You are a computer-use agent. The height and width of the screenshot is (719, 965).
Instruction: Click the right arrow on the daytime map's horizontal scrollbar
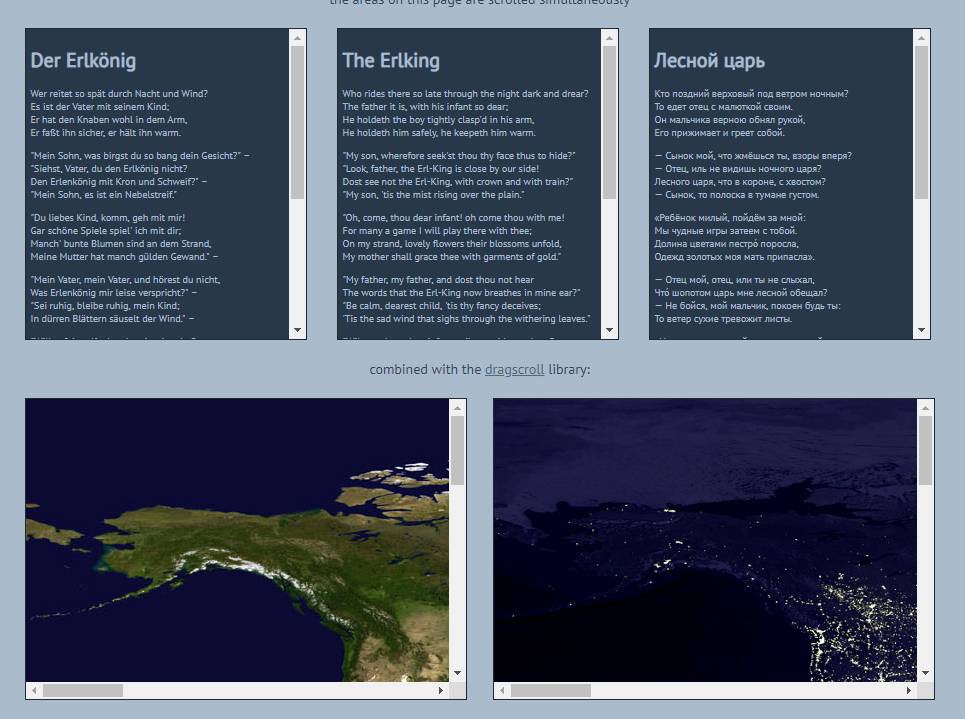[x=441, y=691]
